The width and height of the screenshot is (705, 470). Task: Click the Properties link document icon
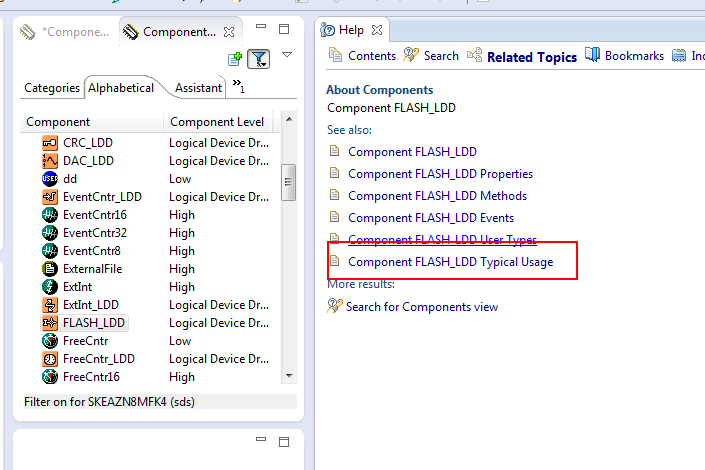[334, 173]
